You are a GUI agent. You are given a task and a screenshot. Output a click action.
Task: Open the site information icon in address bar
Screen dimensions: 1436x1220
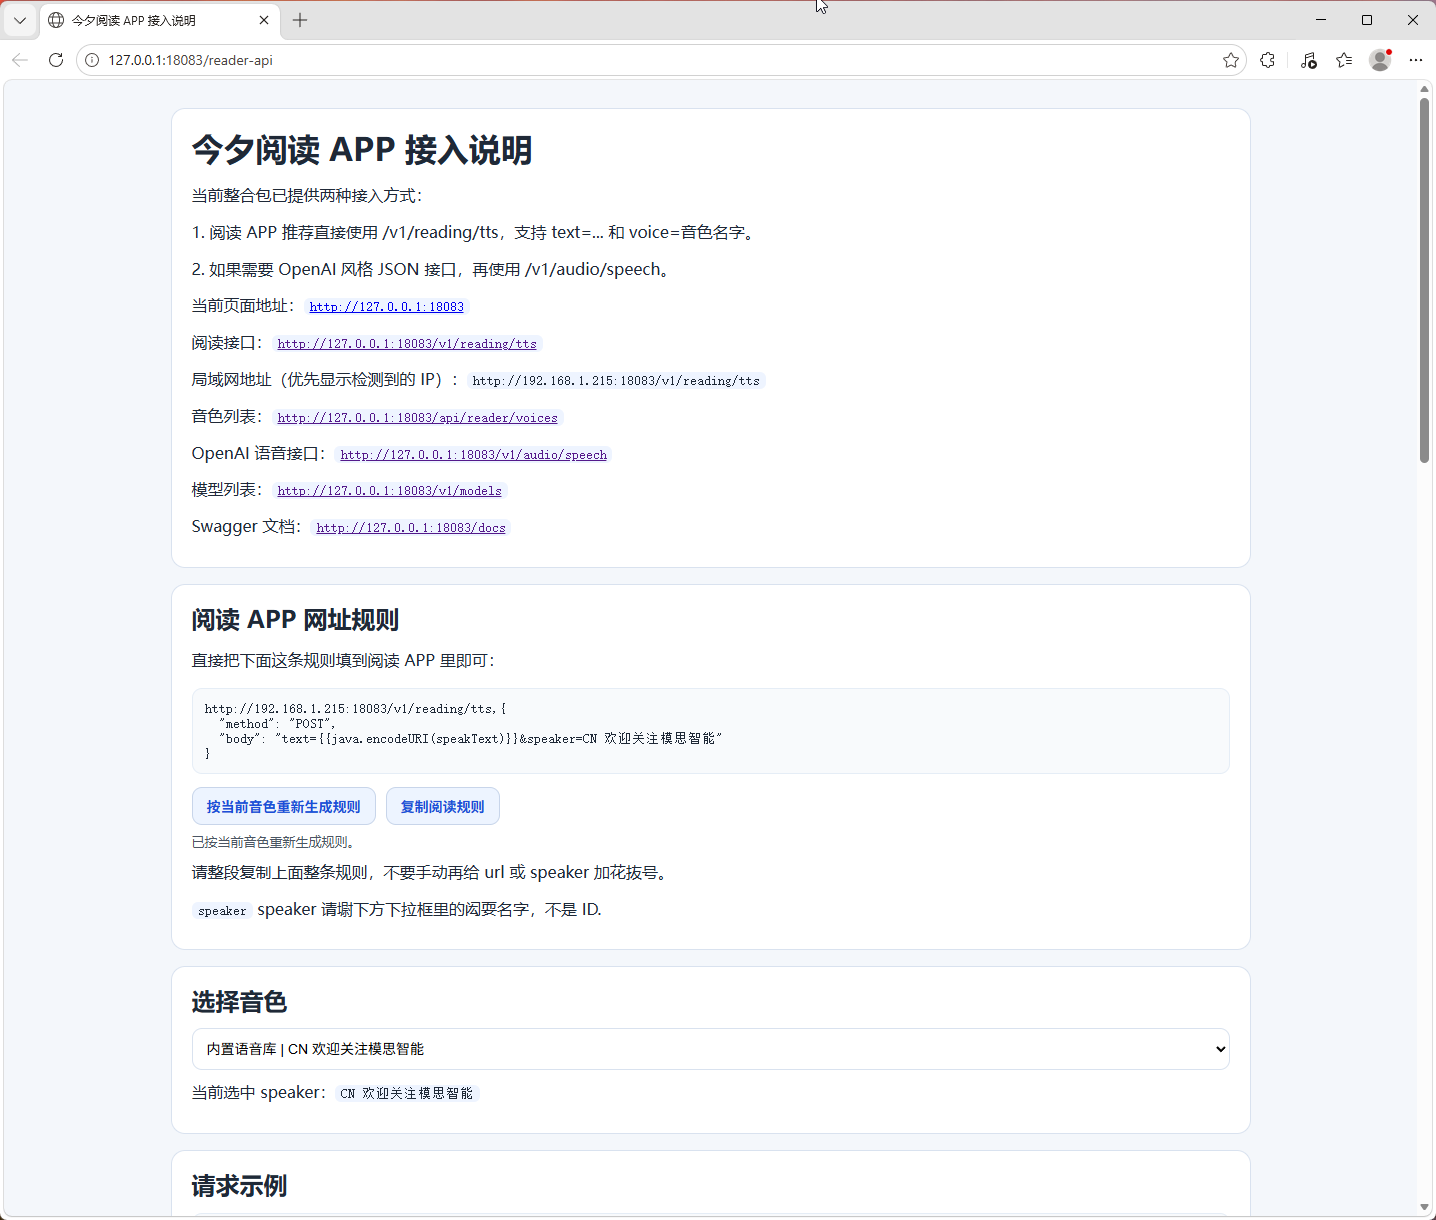click(x=92, y=60)
